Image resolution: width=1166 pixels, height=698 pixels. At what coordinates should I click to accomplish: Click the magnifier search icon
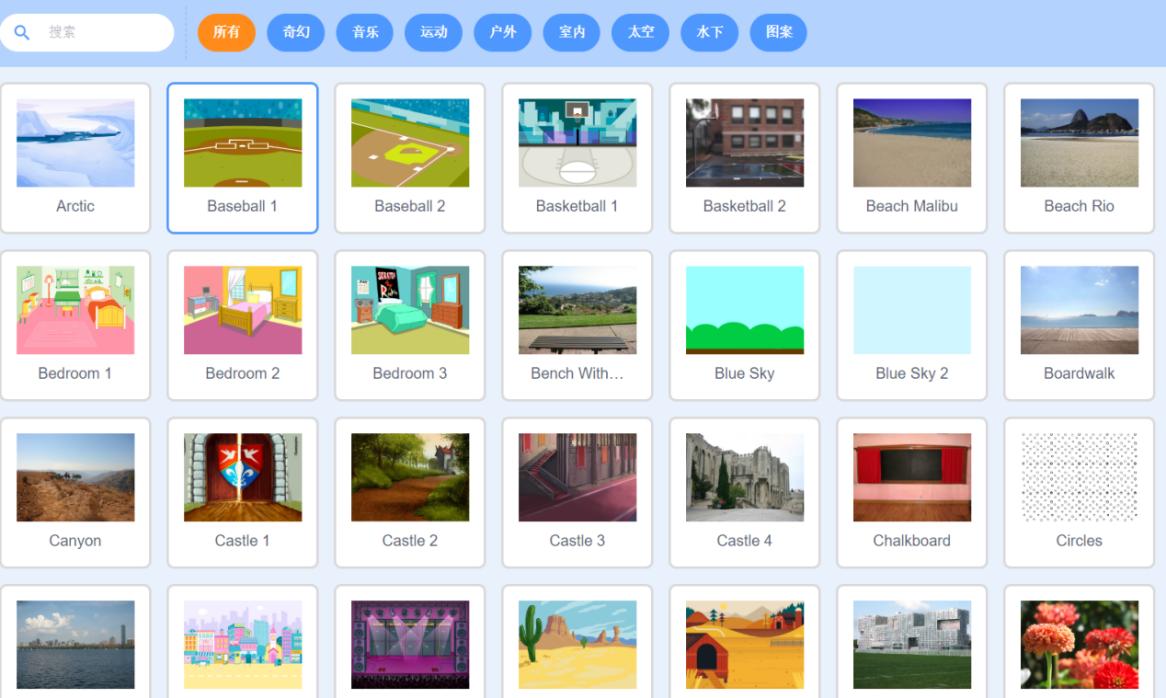point(22,33)
